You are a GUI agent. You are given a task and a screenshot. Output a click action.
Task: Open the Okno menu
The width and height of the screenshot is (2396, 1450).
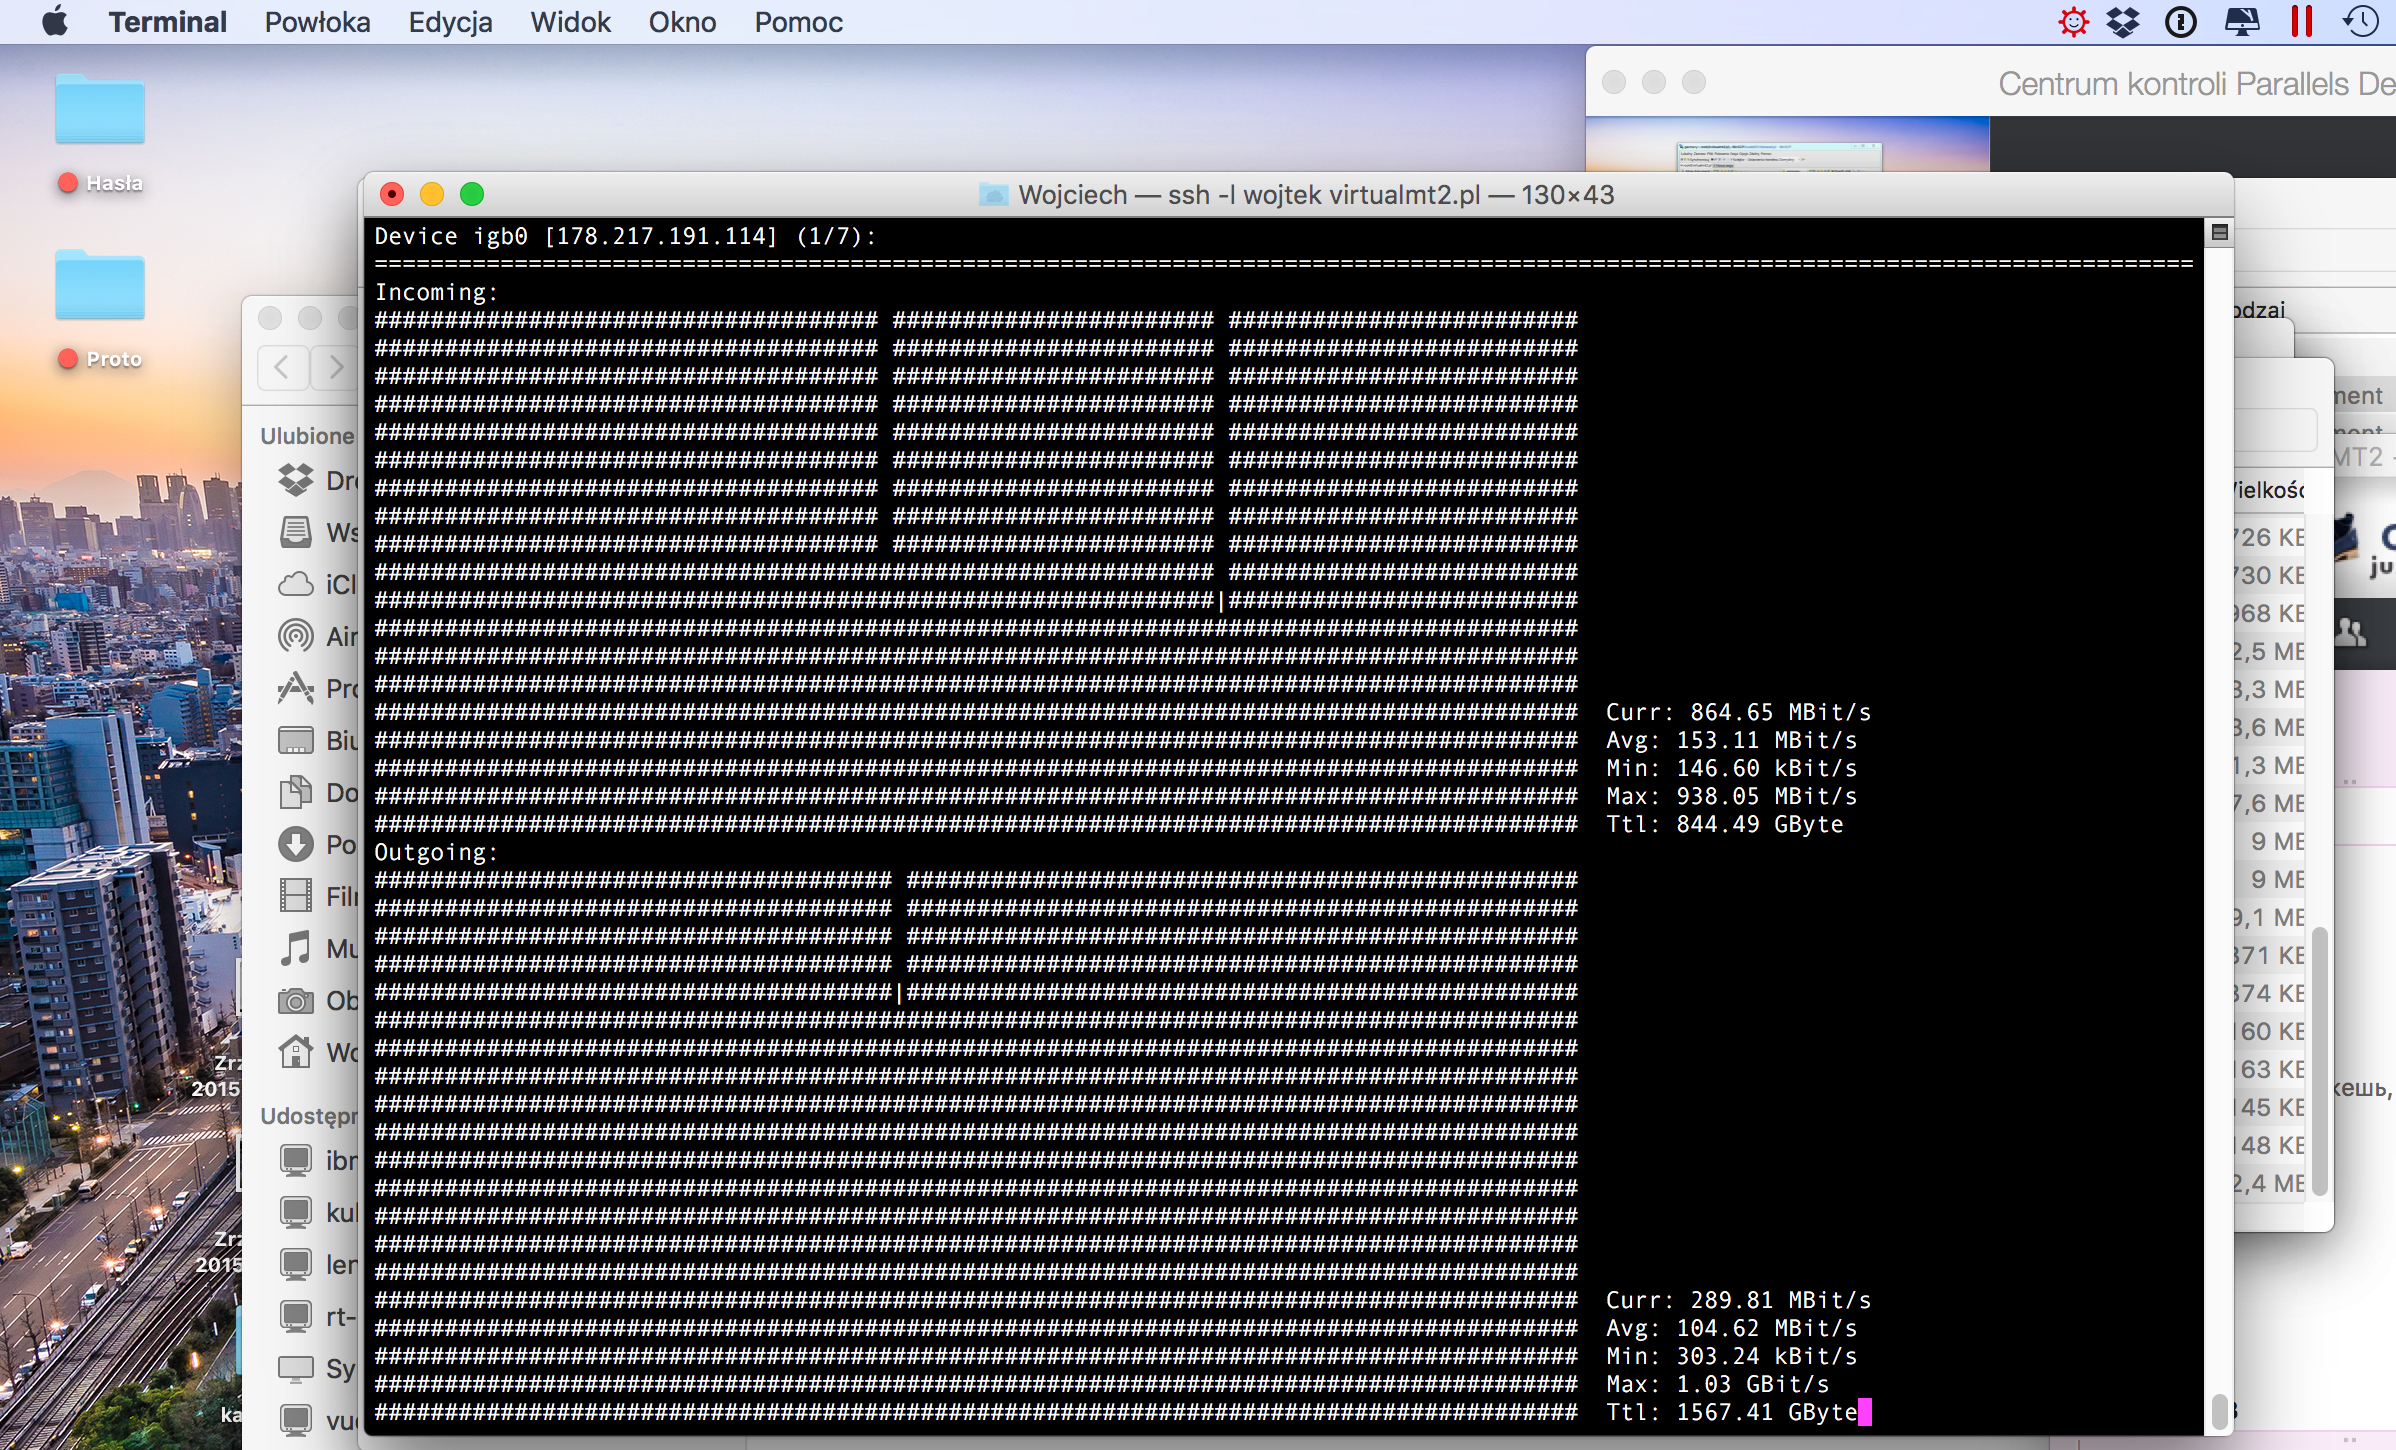[x=682, y=22]
